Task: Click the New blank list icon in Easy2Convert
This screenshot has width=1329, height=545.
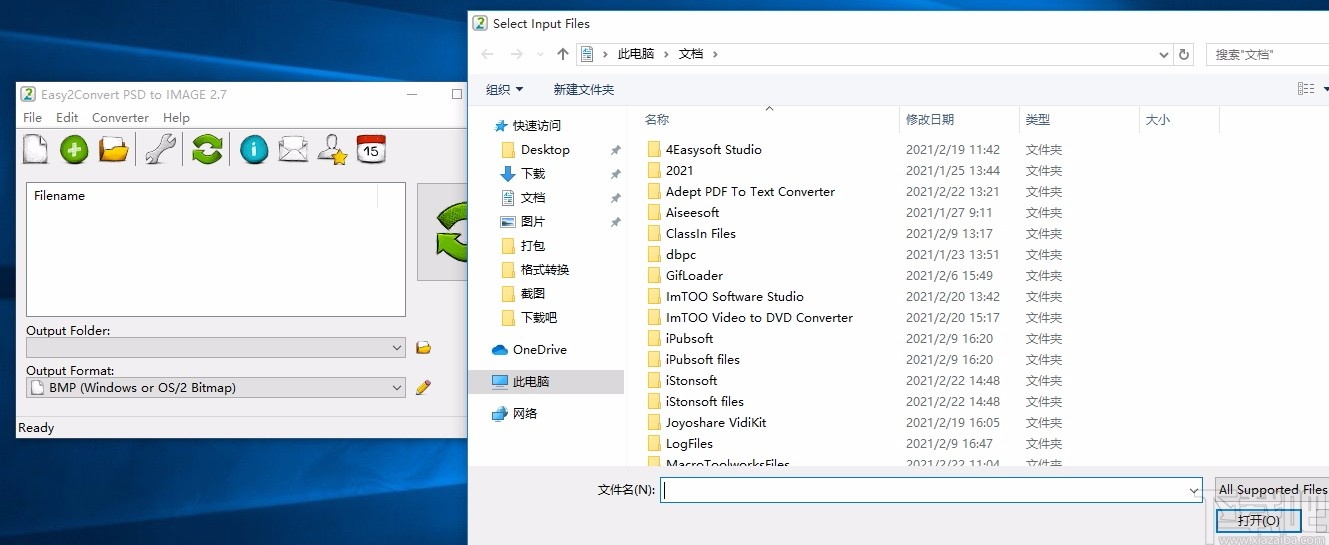Action: (35, 150)
